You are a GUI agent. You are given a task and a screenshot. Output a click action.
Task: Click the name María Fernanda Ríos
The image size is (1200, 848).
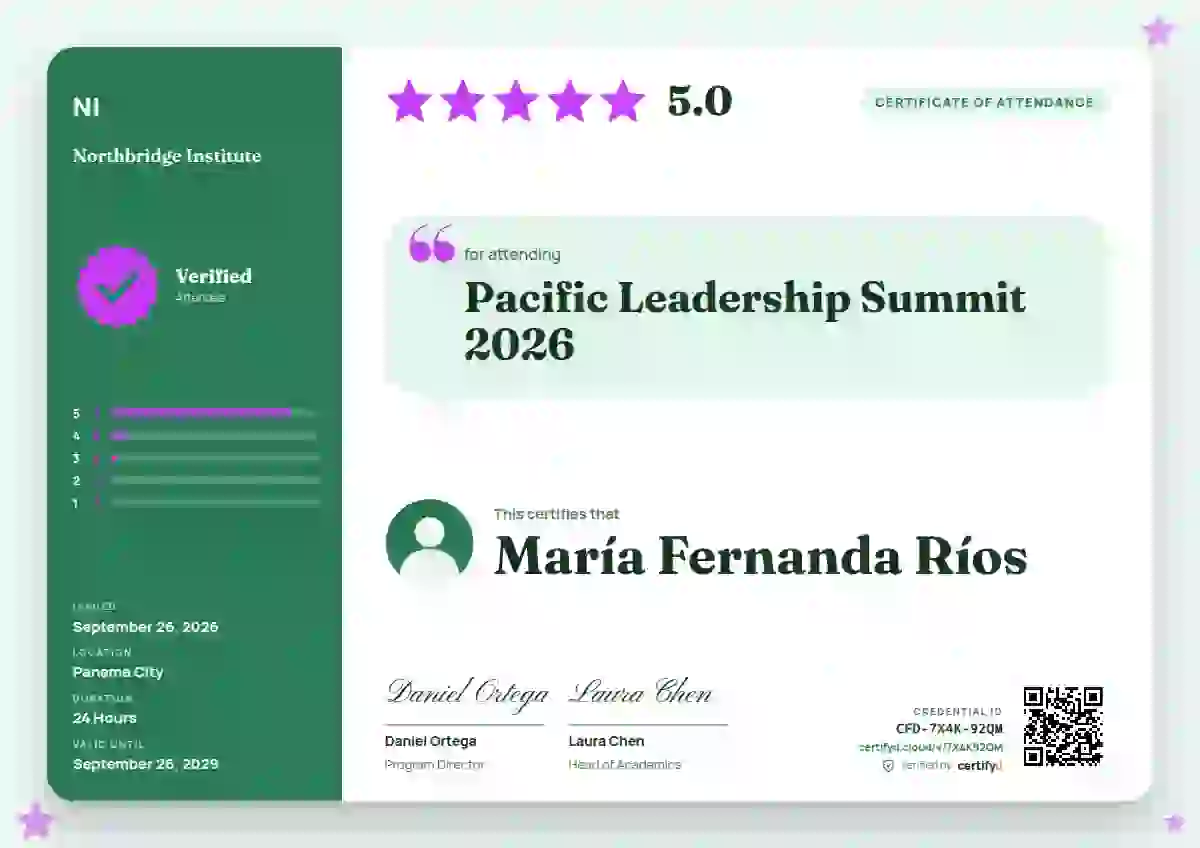(761, 556)
